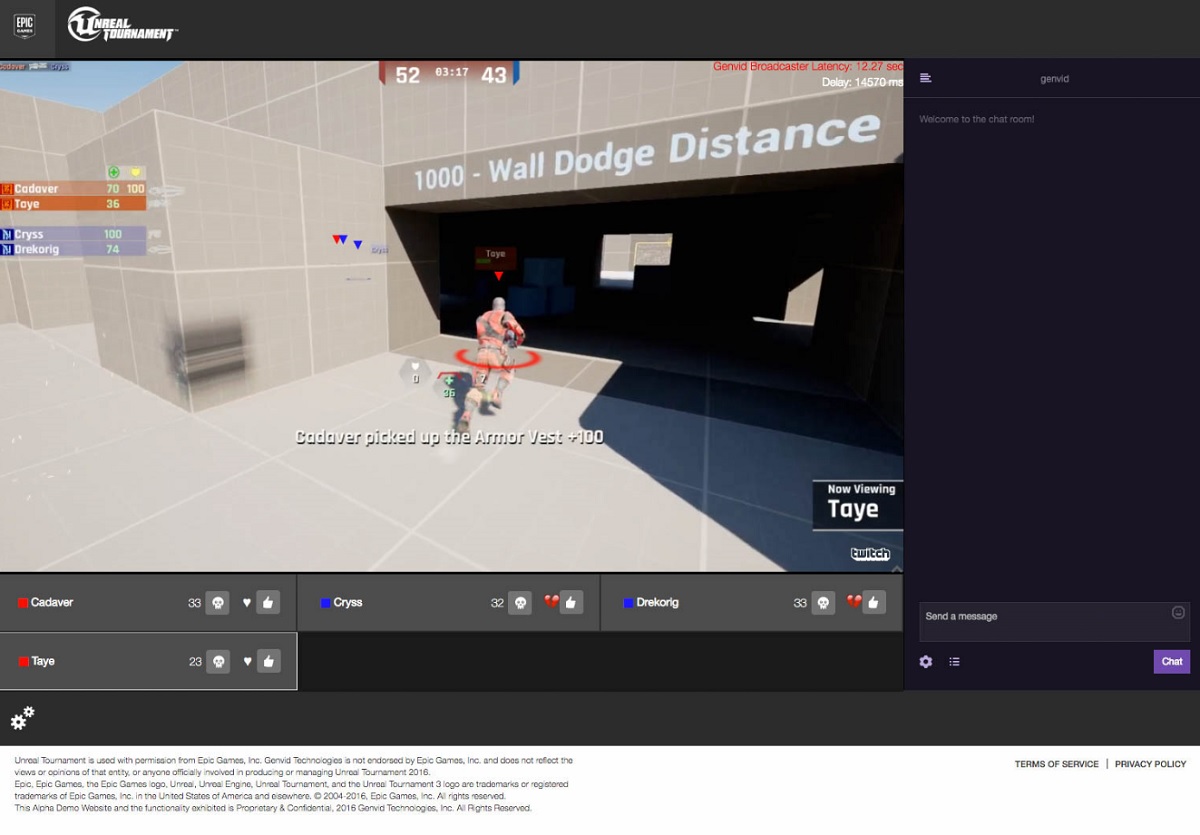Click thumbs-up button for Taye

coord(268,661)
